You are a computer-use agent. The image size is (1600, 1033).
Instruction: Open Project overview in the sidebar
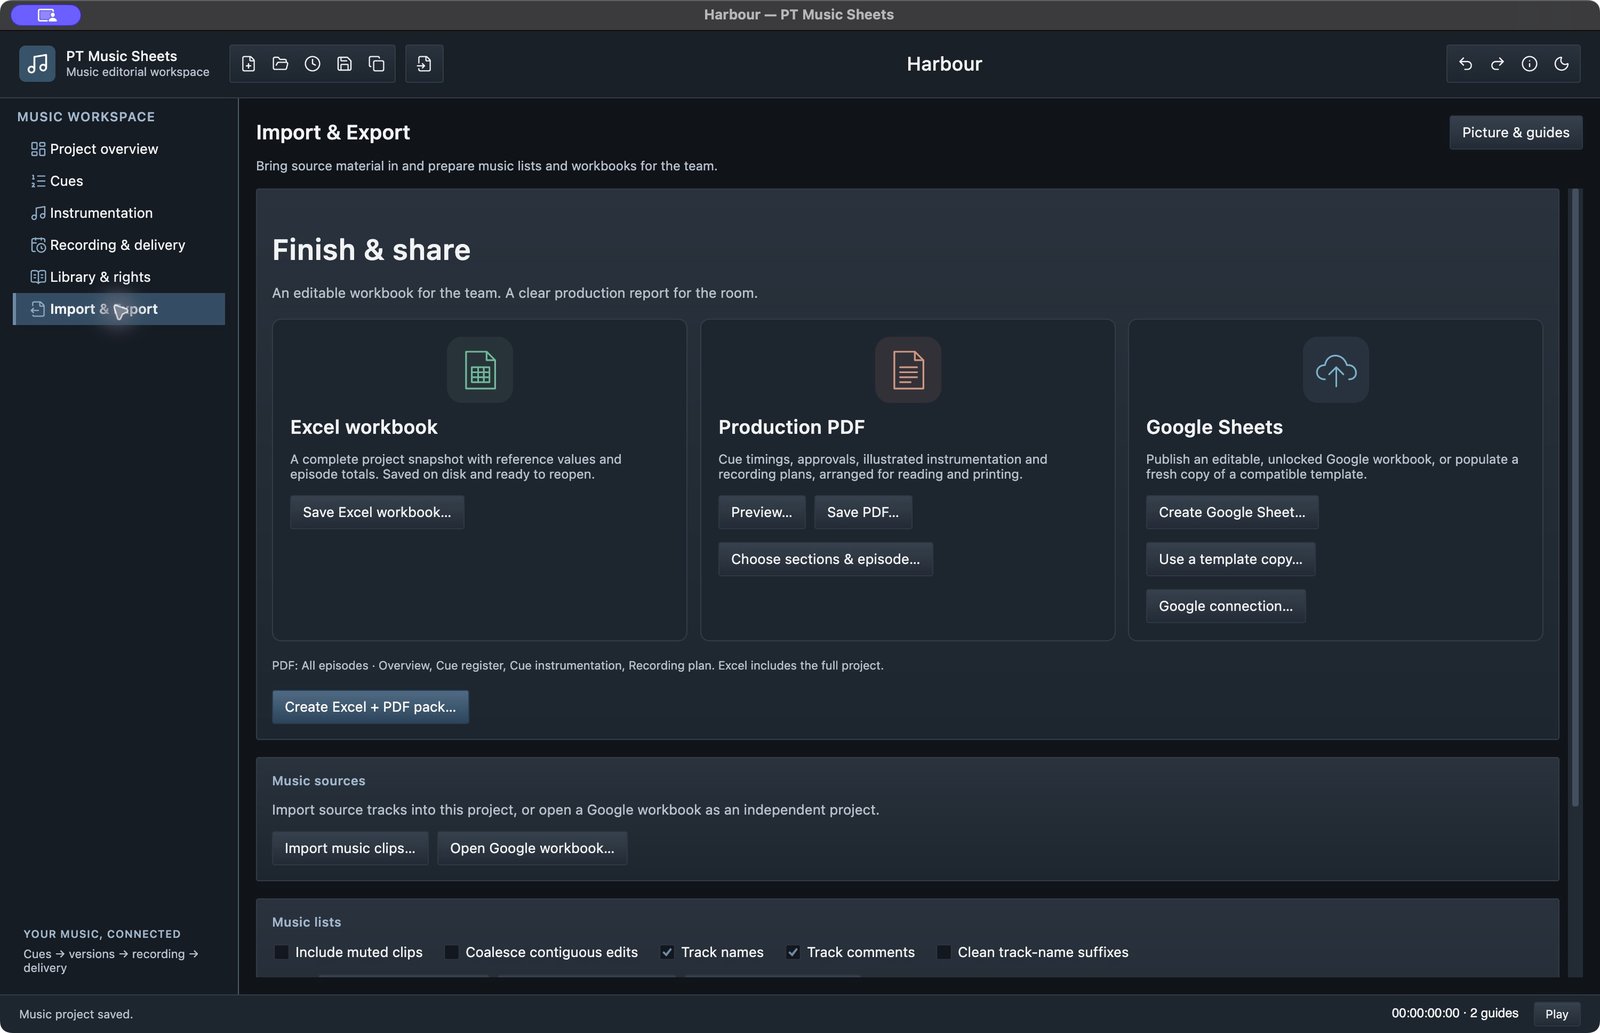119,149
